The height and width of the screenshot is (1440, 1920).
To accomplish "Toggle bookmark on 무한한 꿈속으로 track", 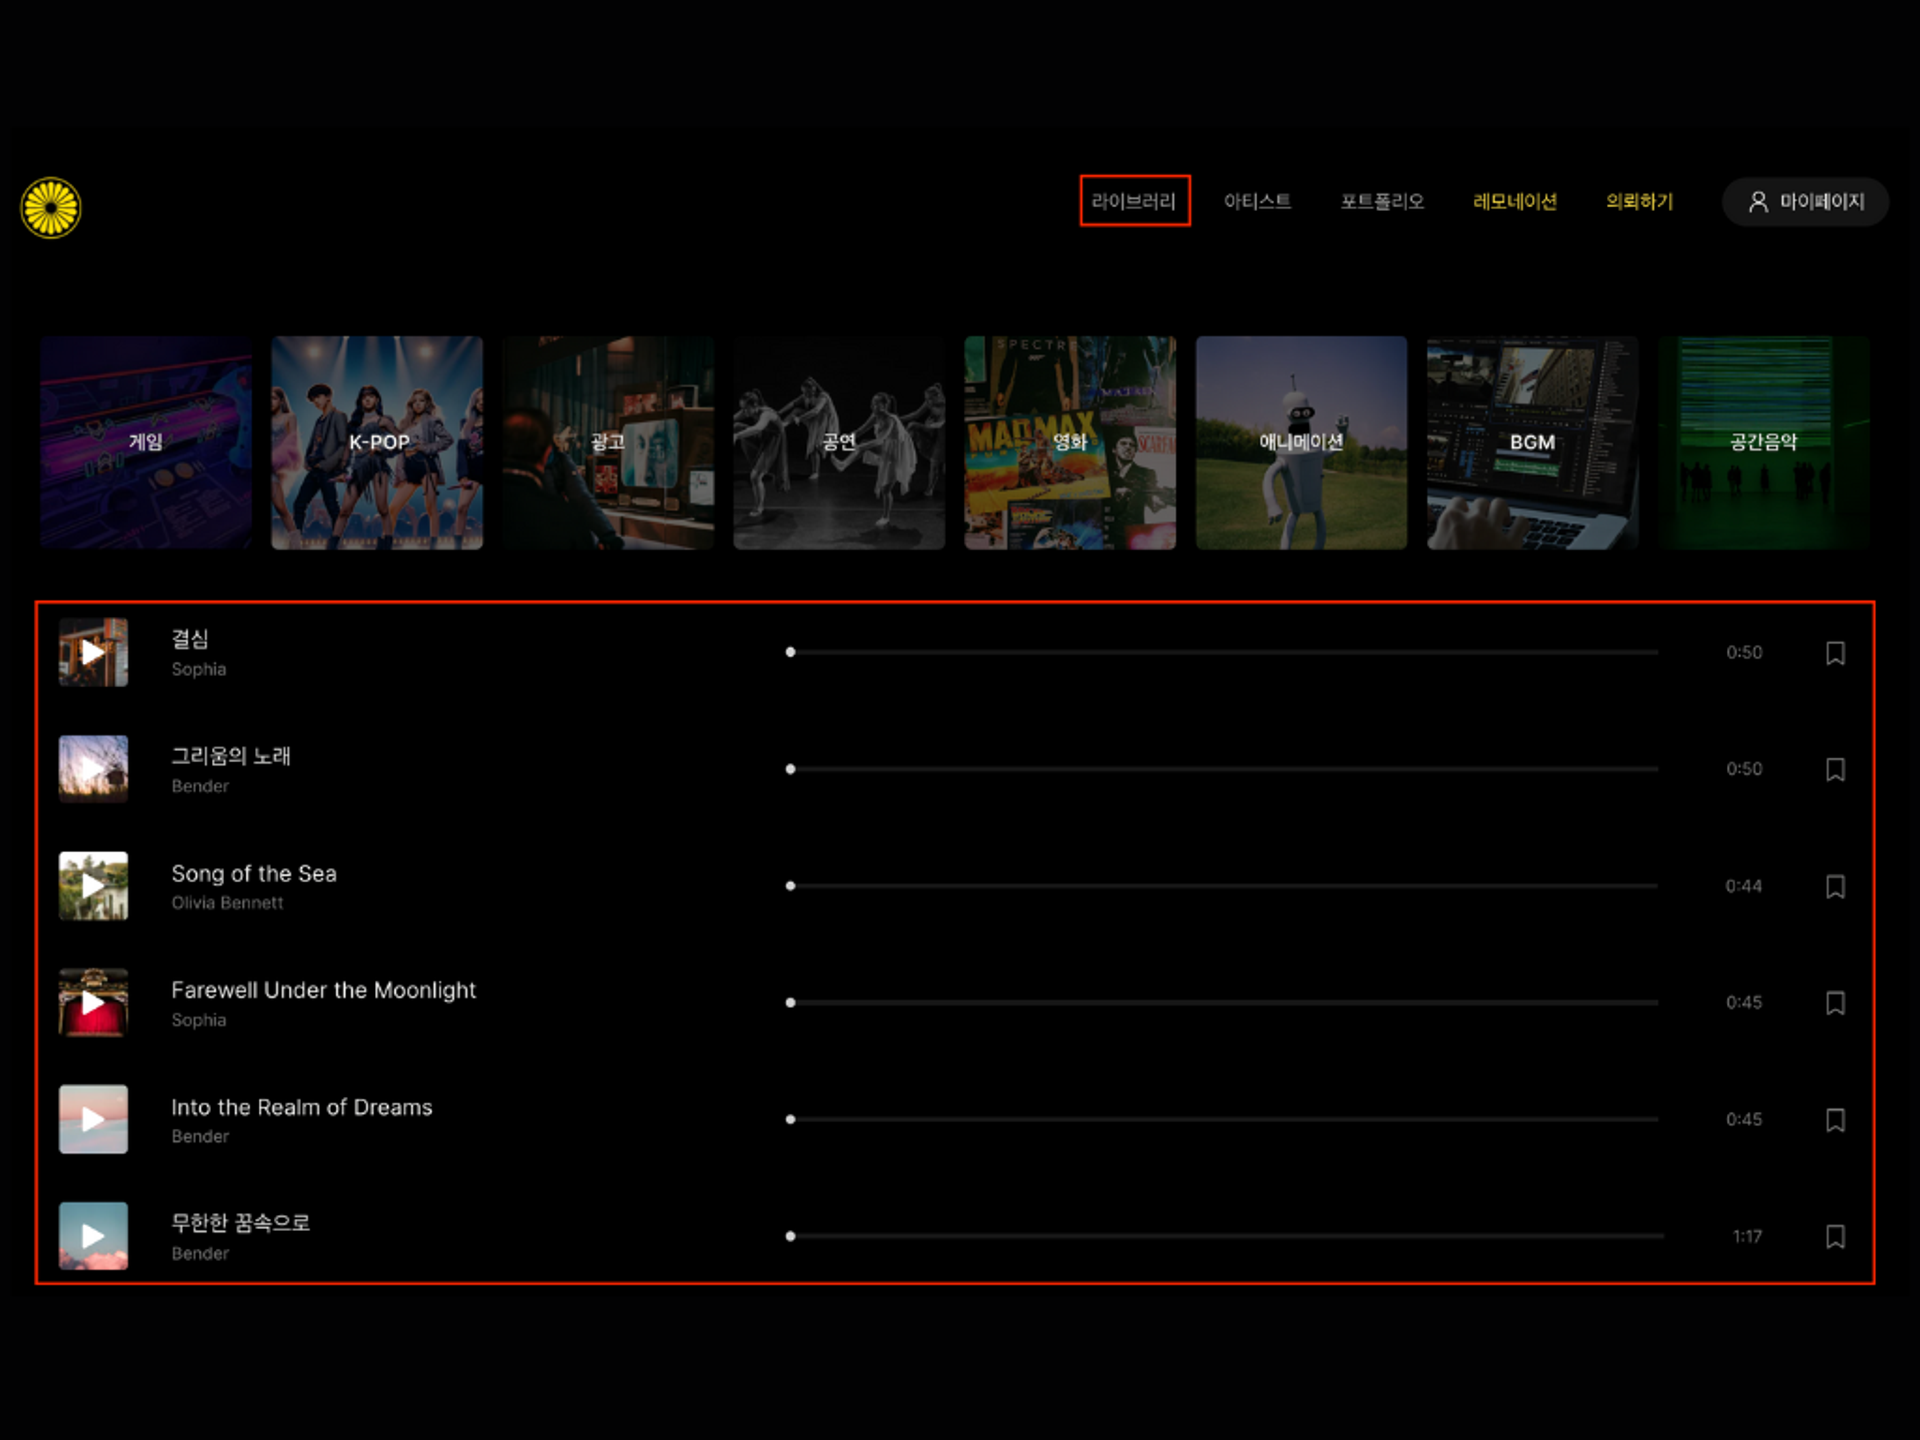I will (x=1835, y=1236).
